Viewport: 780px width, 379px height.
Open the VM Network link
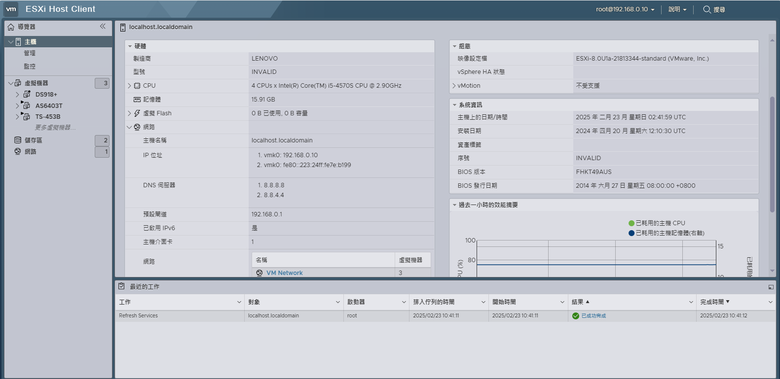point(284,273)
